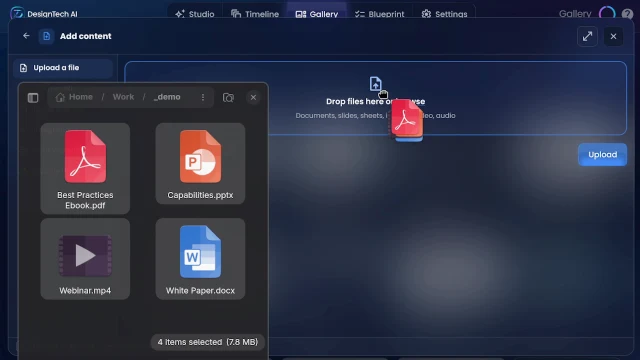The image size is (640, 360).
Task: Click Drop files here or browse text
Action: (x=376, y=101)
